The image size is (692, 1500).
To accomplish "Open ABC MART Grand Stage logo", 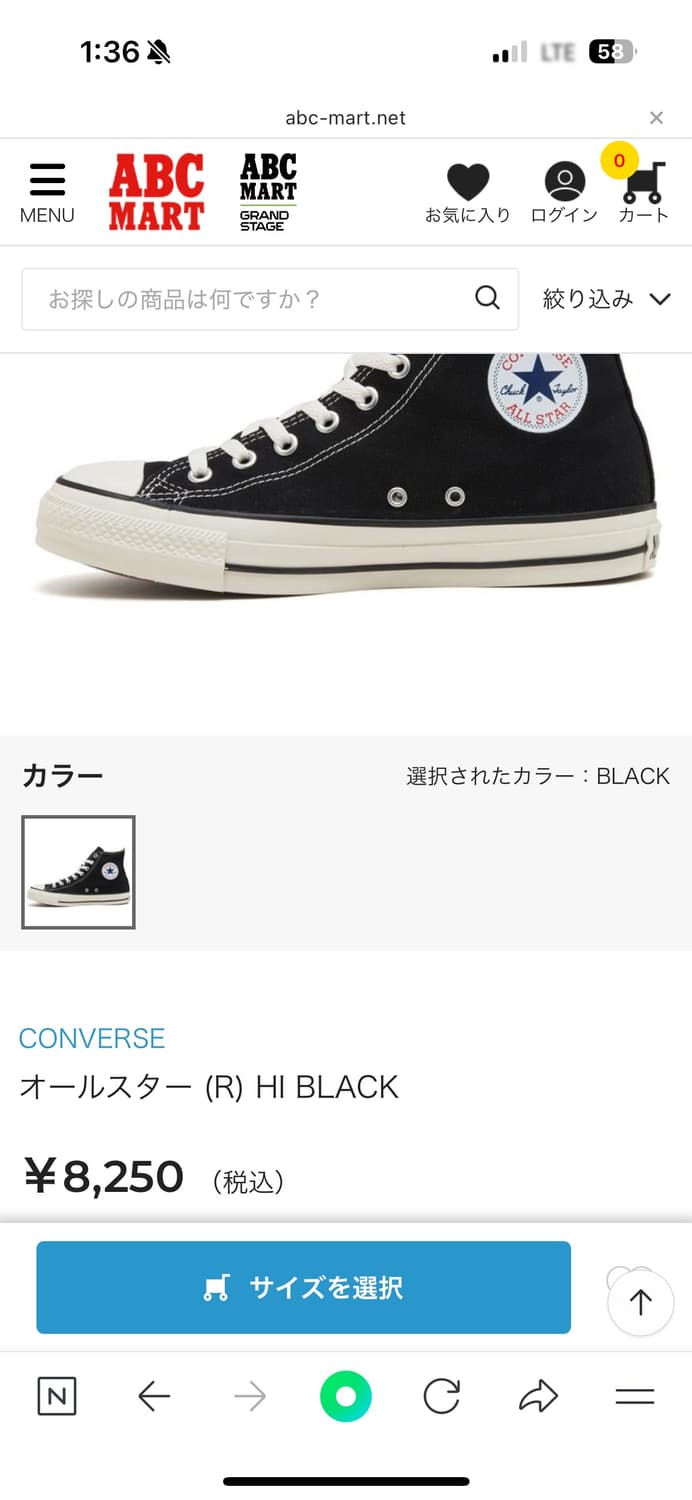I will pyautogui.click(x=268, y=192).
